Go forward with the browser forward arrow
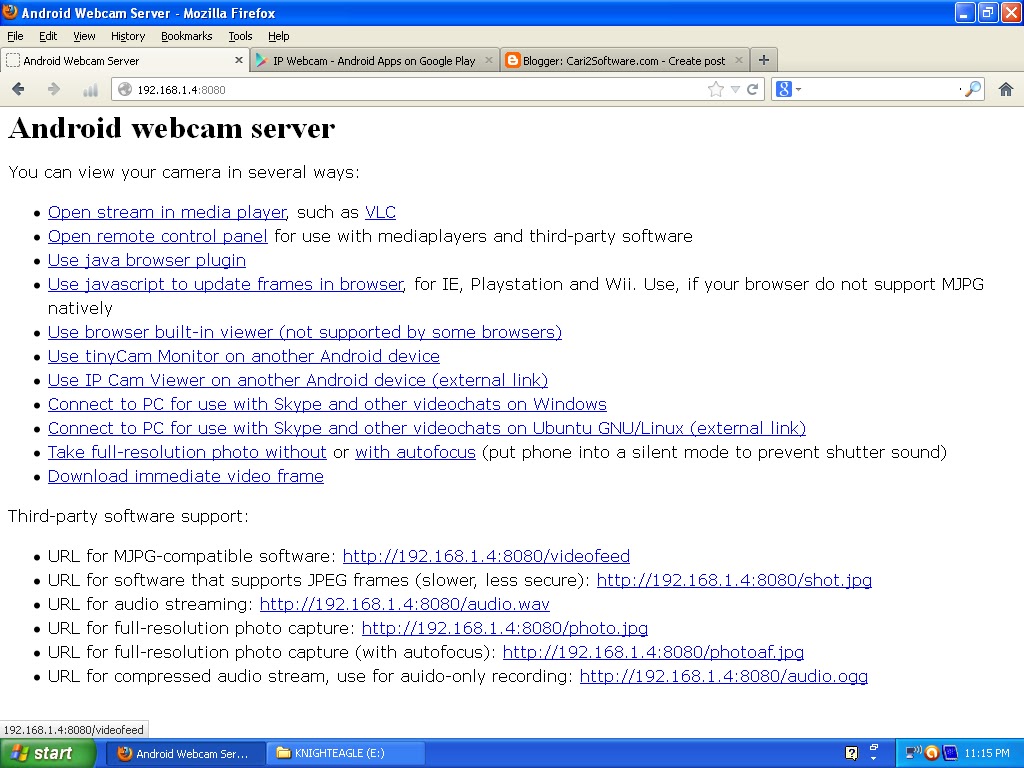1024x768 pixels. (54, 89)
